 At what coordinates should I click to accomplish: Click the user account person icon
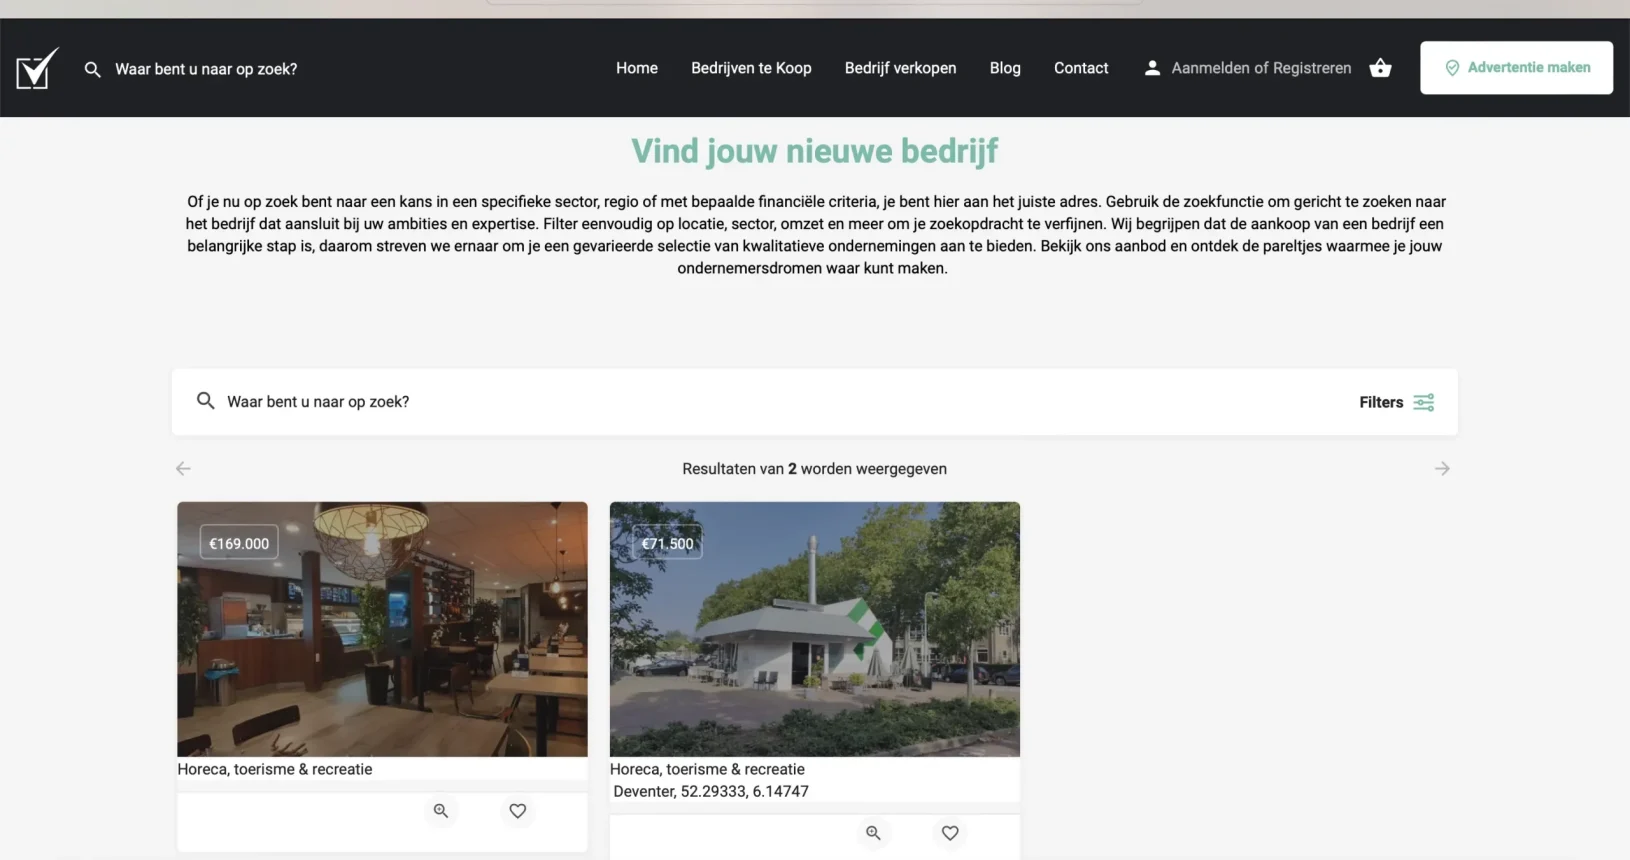1152,68
